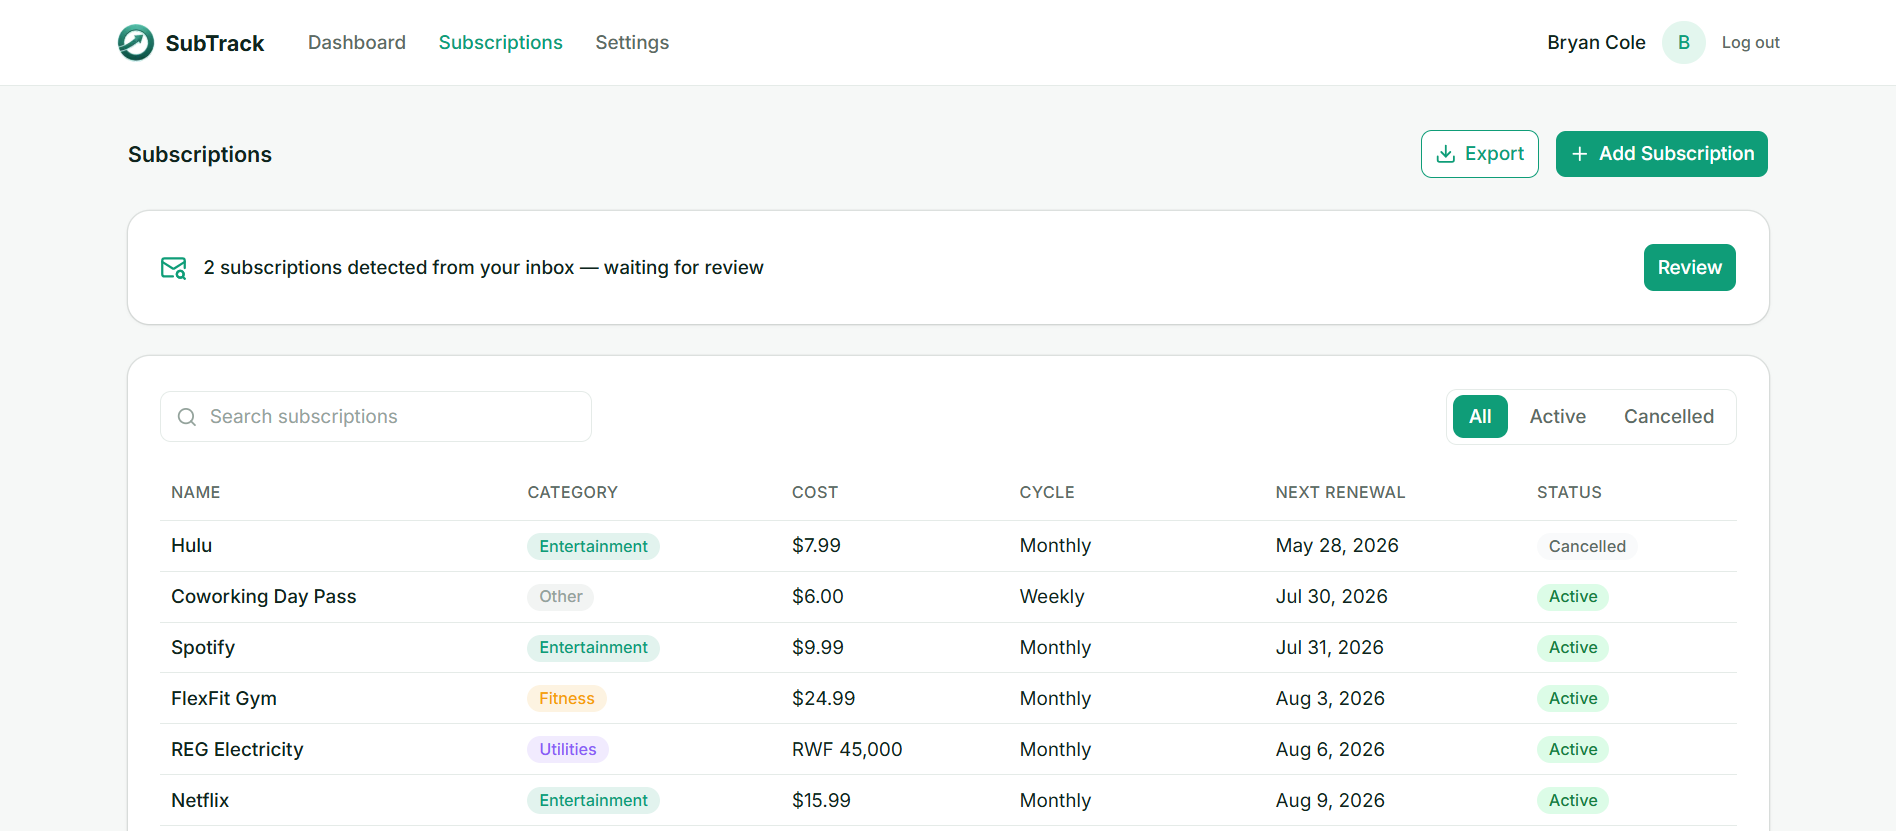Open the Spotify subscription

tap(948, 648)
